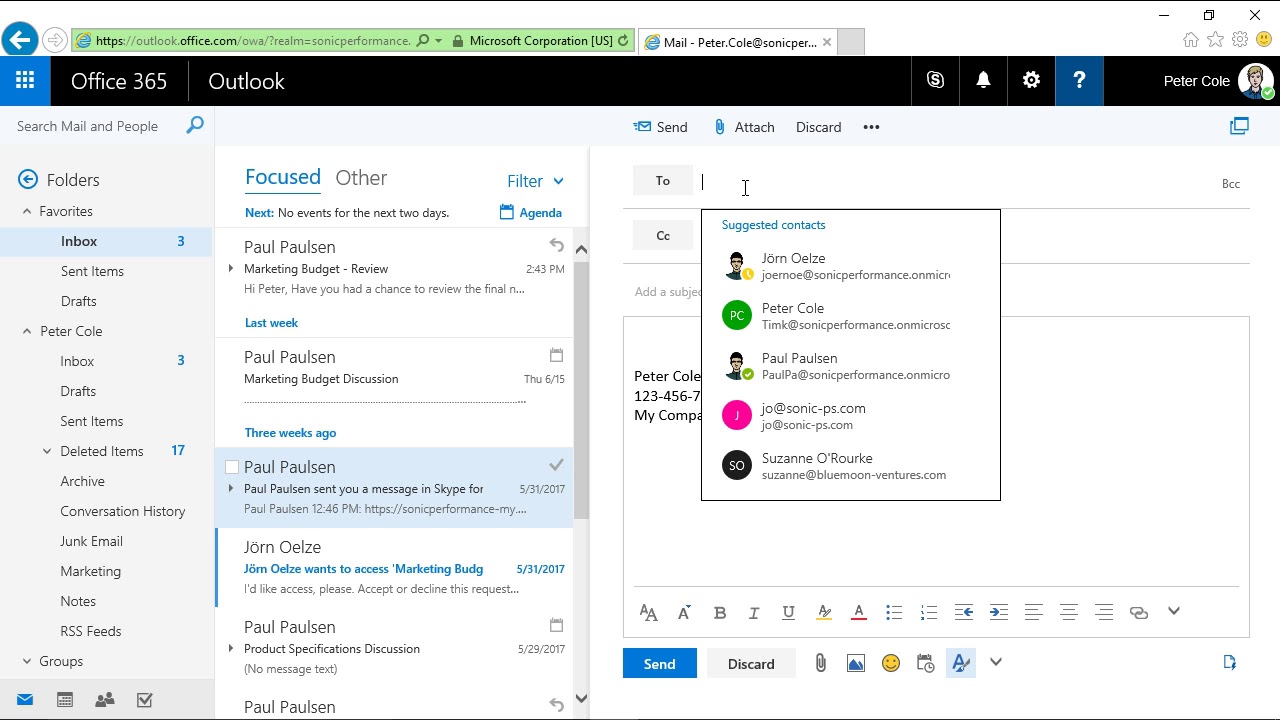Toggle bold formatting
Image resolution: width=1280 pixels, height=720 pixels.
point(719,612)
